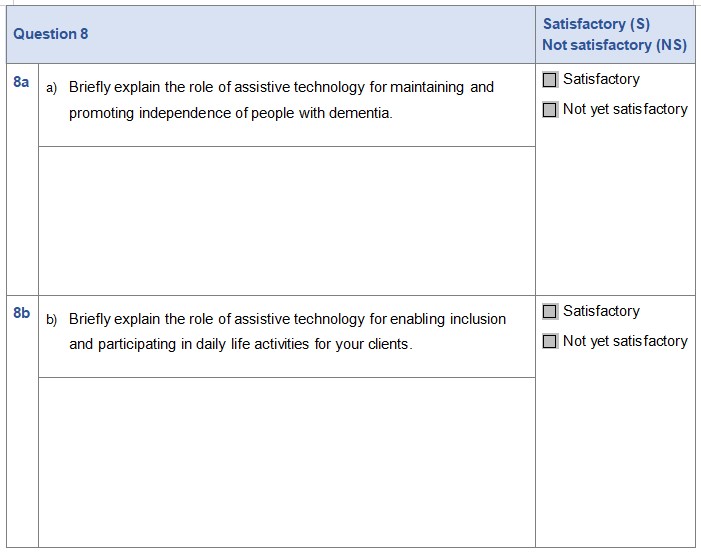Click the "8b" row label
Screen dimensions: 701x552
[x=22, y=313]
